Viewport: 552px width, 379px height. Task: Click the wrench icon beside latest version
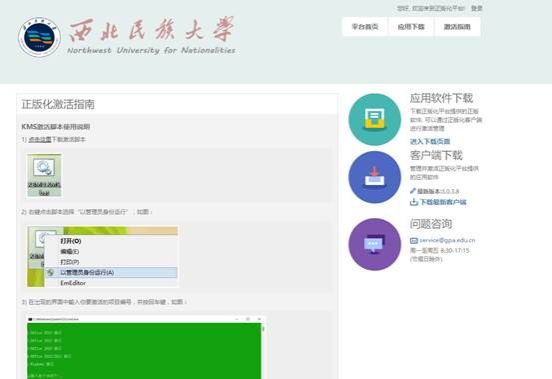[x=413, y=191]
